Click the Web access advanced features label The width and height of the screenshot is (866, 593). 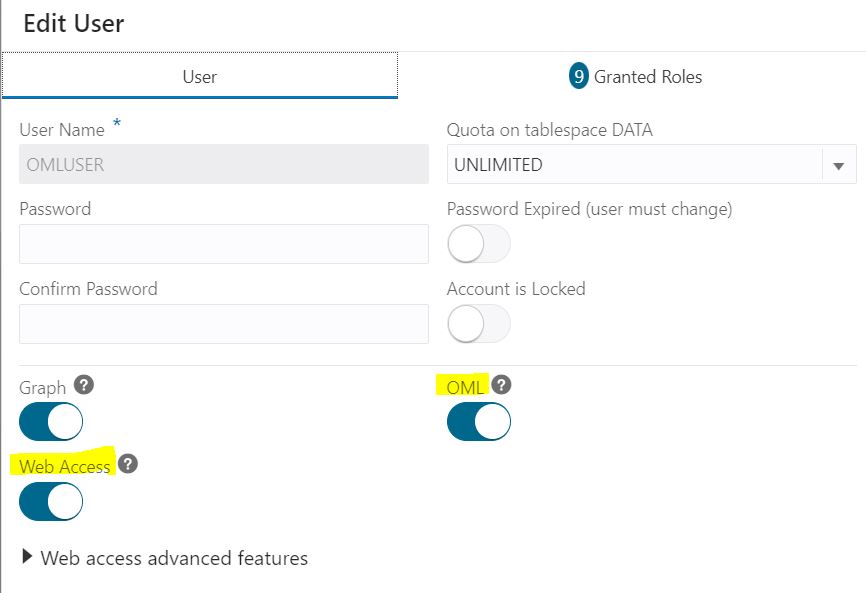click(x=174, y=558)
